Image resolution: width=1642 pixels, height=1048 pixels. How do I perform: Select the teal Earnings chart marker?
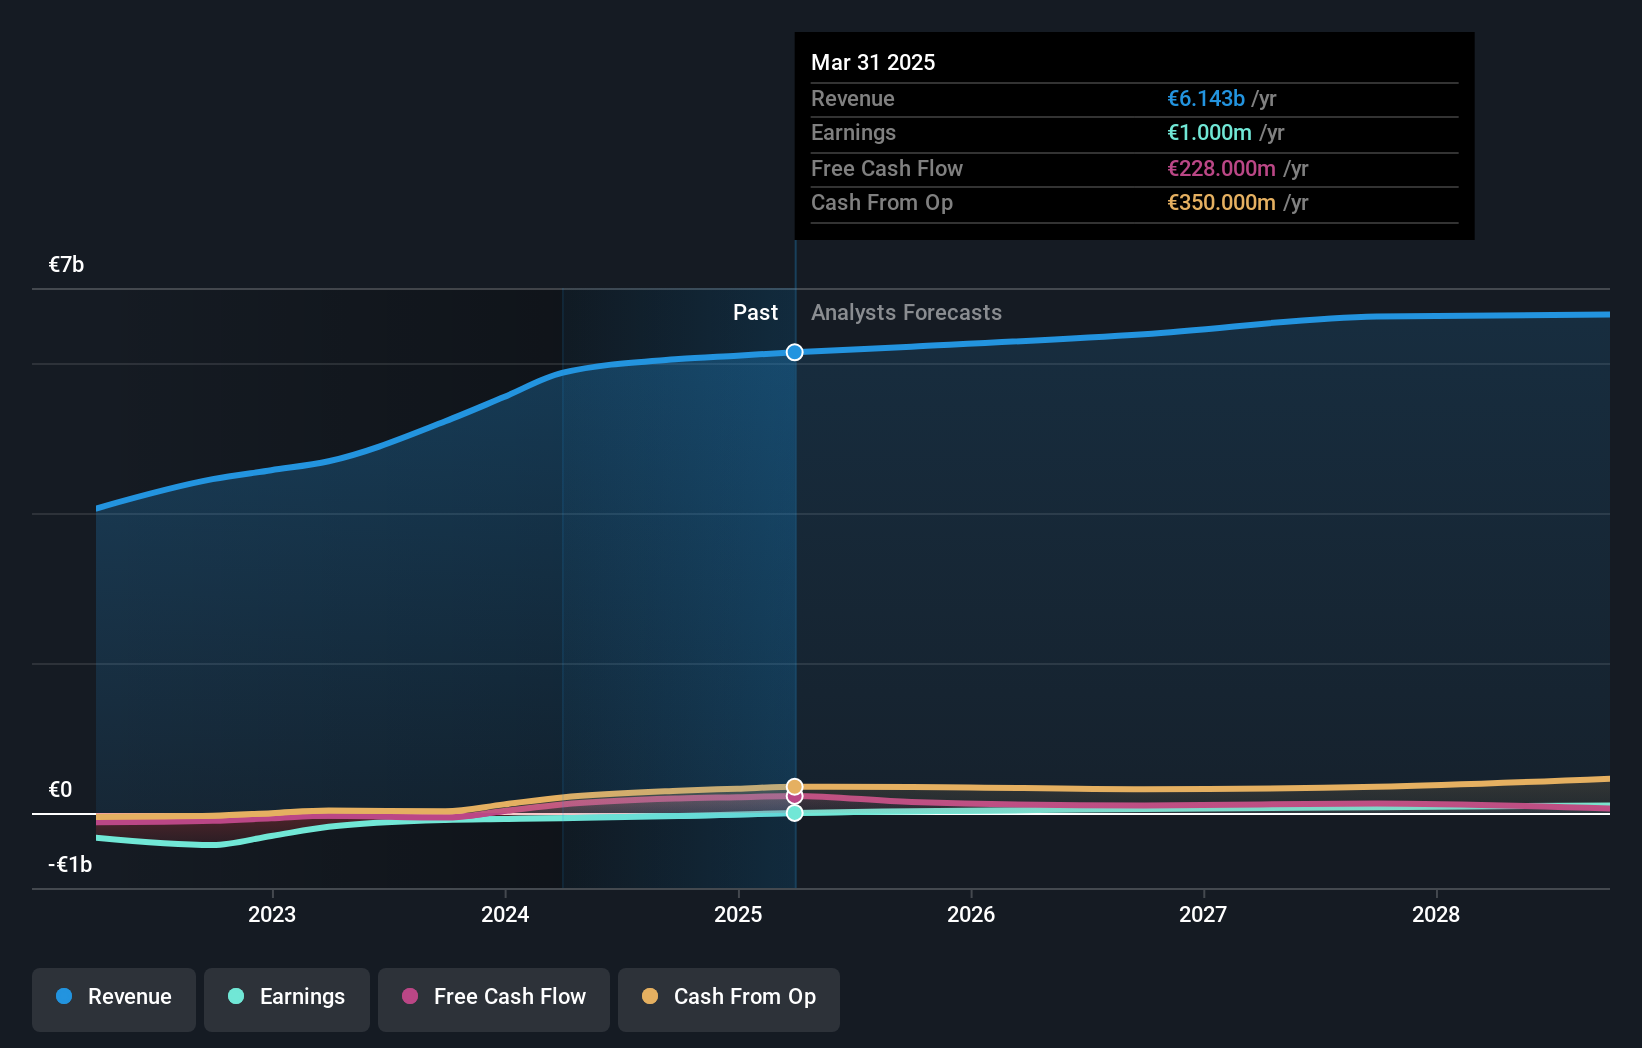[794, 813]
